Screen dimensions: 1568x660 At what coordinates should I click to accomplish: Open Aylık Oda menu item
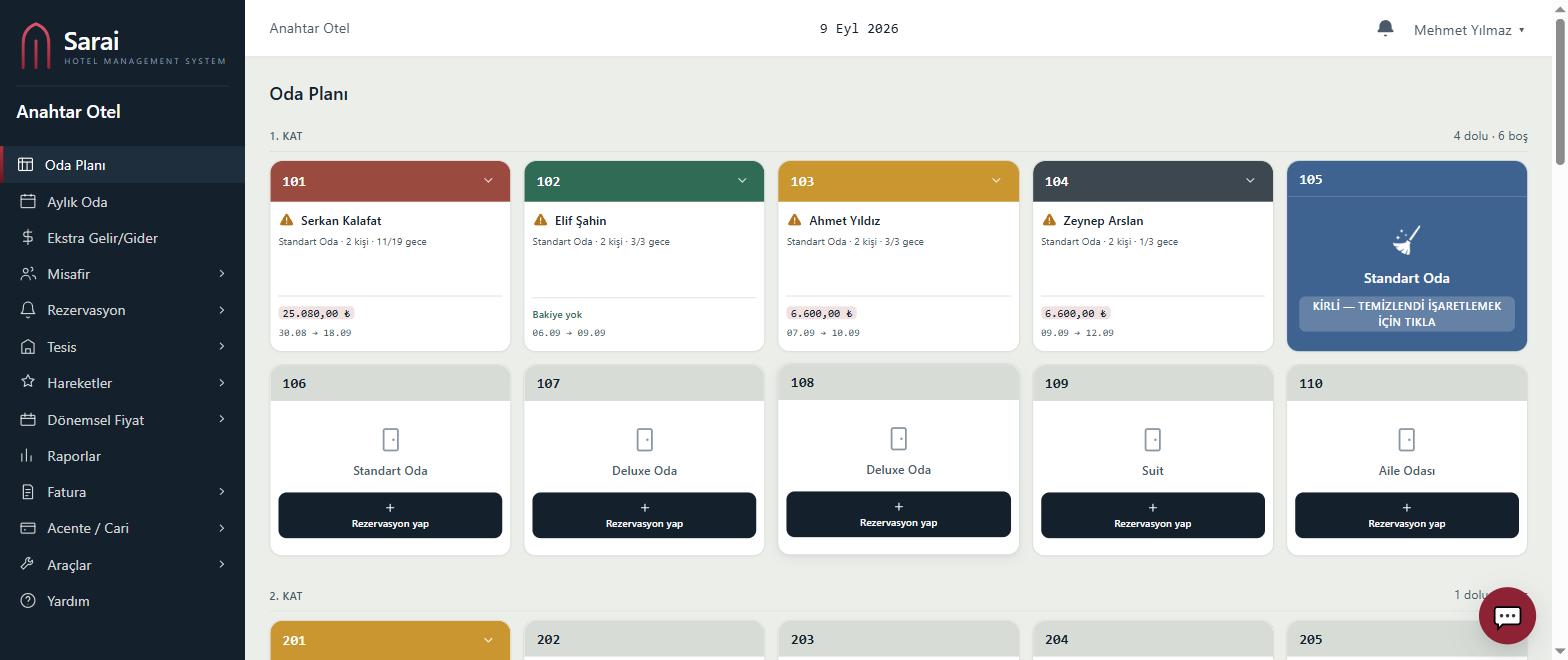click(x=122, y=201)
